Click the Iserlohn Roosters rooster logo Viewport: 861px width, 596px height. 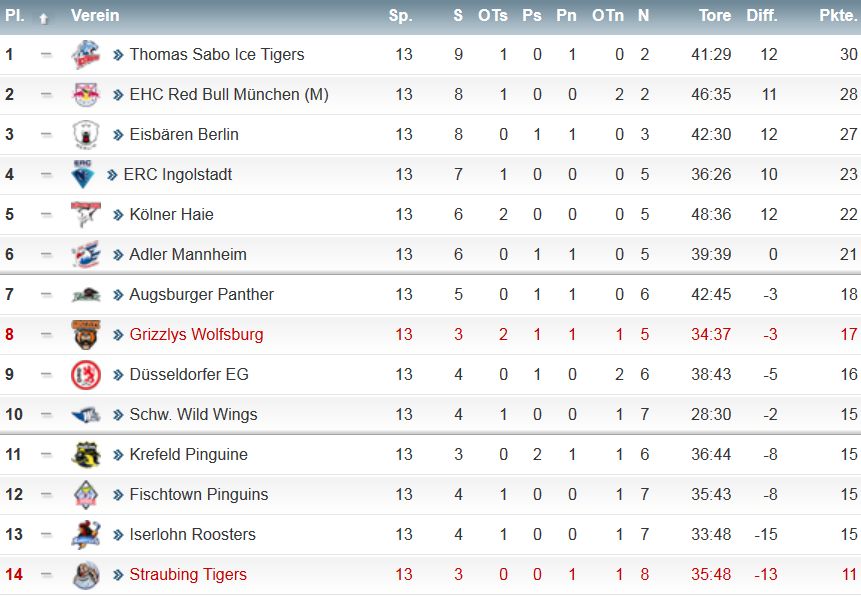(x=86, y=534)
